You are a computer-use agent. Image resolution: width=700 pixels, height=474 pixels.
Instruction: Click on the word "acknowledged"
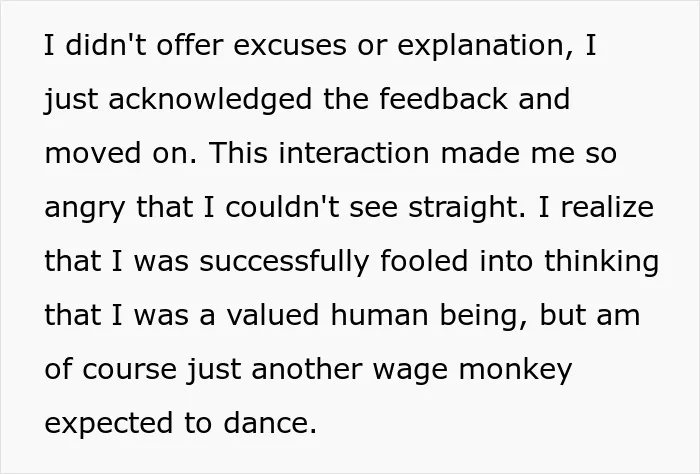210,101
